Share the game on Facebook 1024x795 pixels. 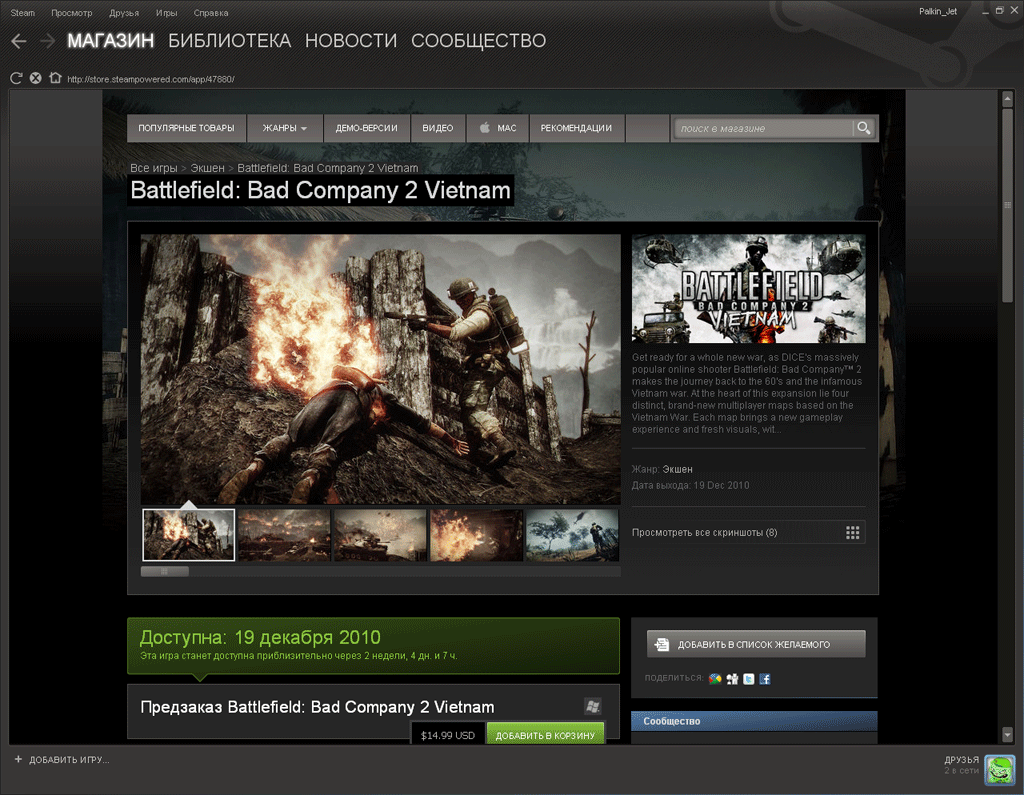764,679
